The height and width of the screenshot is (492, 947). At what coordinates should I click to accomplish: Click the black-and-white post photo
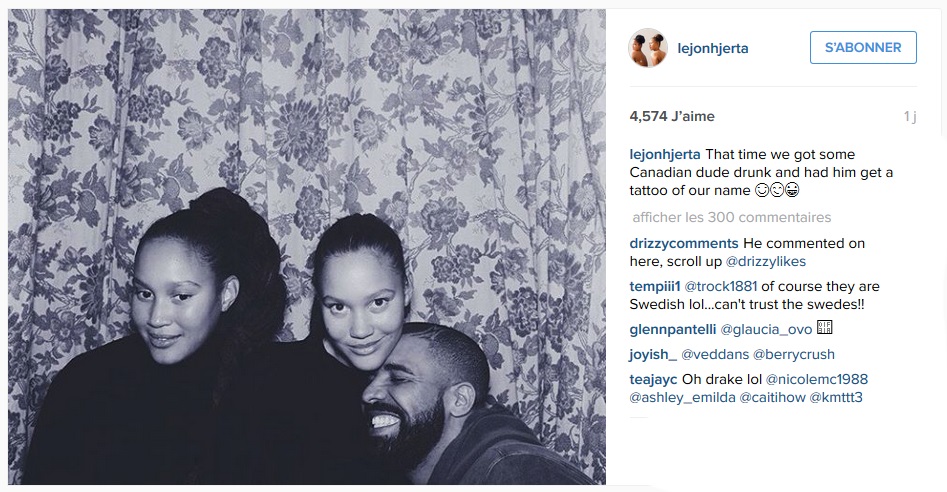tap(307, 247)
